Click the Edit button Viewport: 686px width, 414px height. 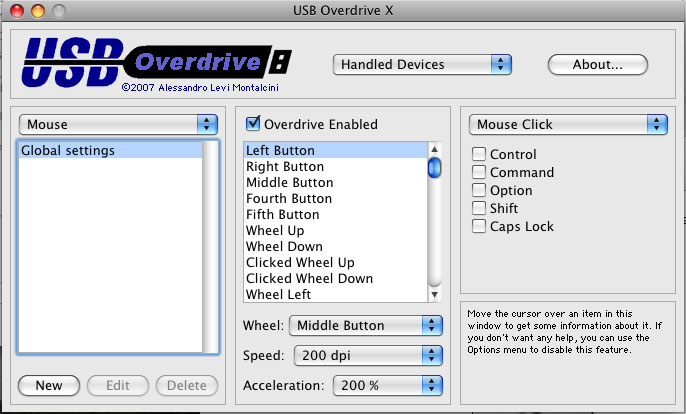118,386
